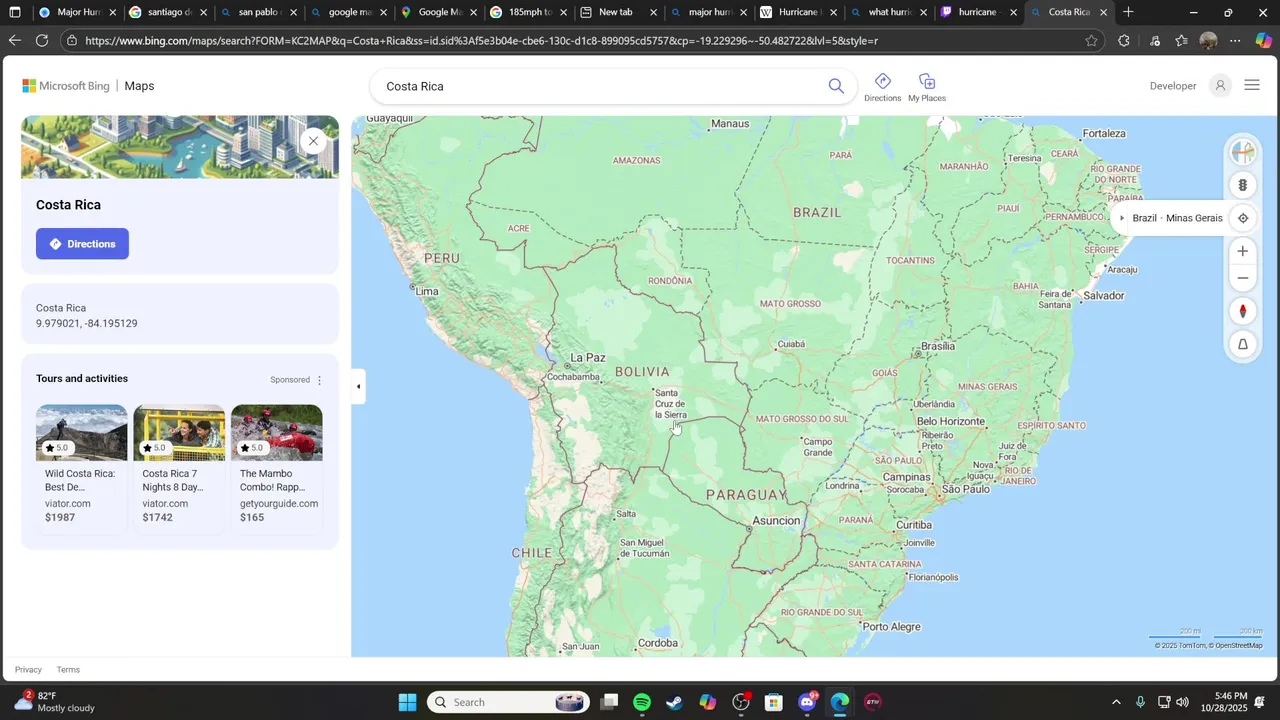Image resolution: width=1280 pixels, height=720 pixels.
Task: Click the viator.com $1987 price text
Action: (x=60, y=517)
